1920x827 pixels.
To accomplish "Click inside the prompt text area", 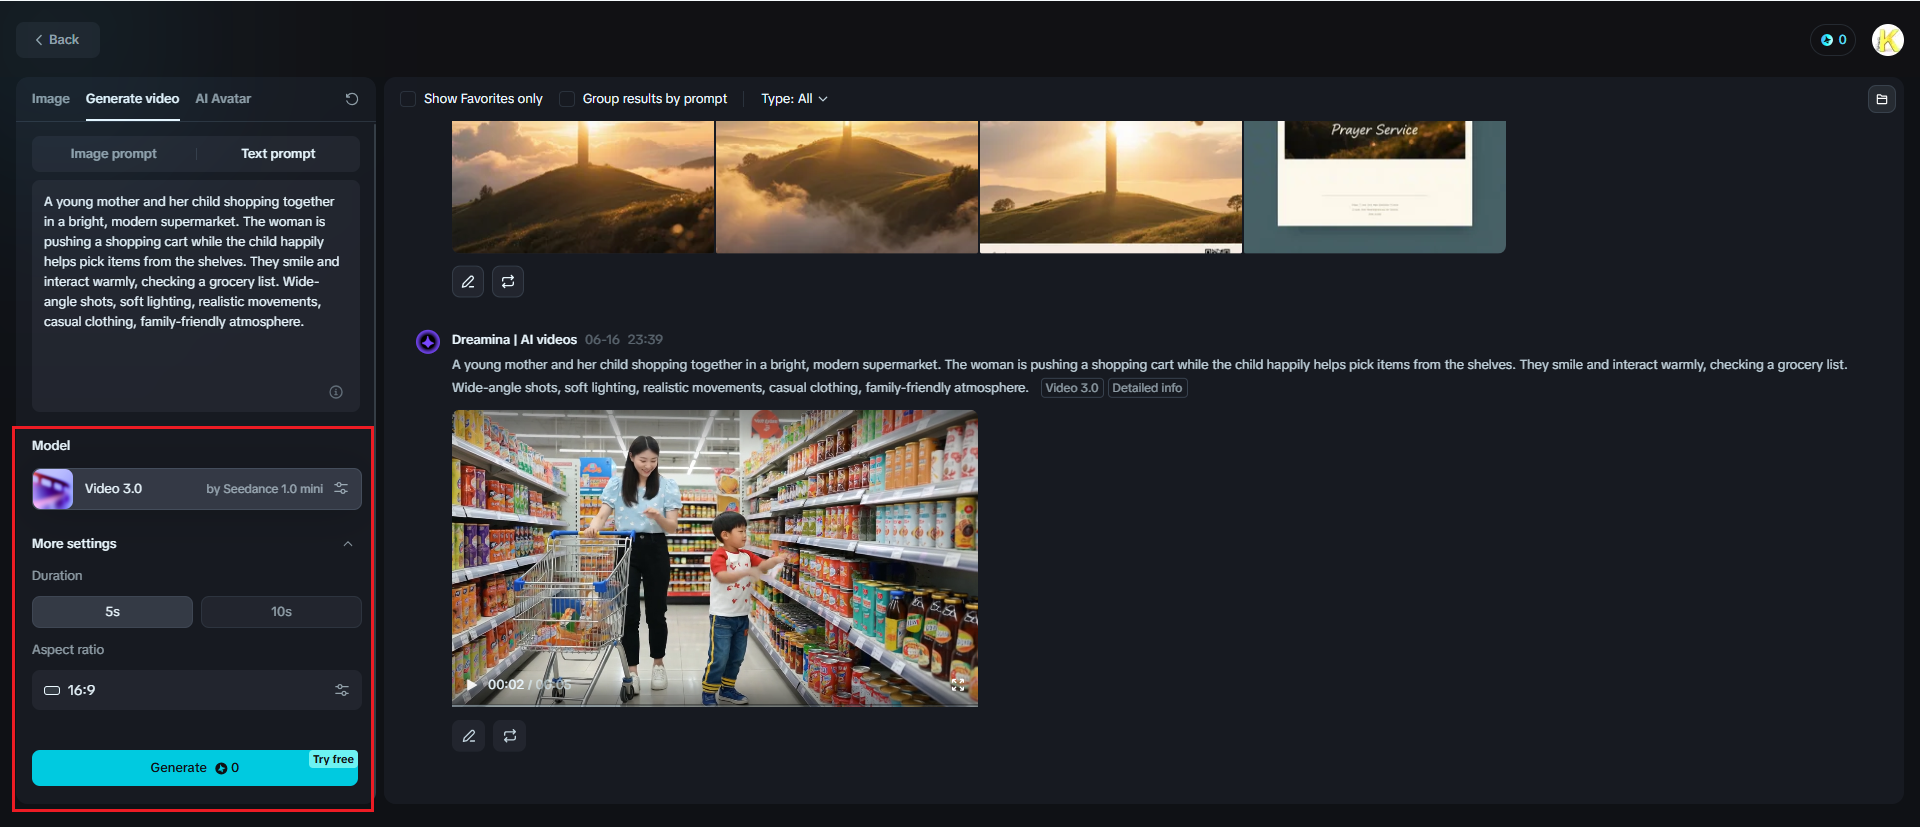I will (196, 296).
